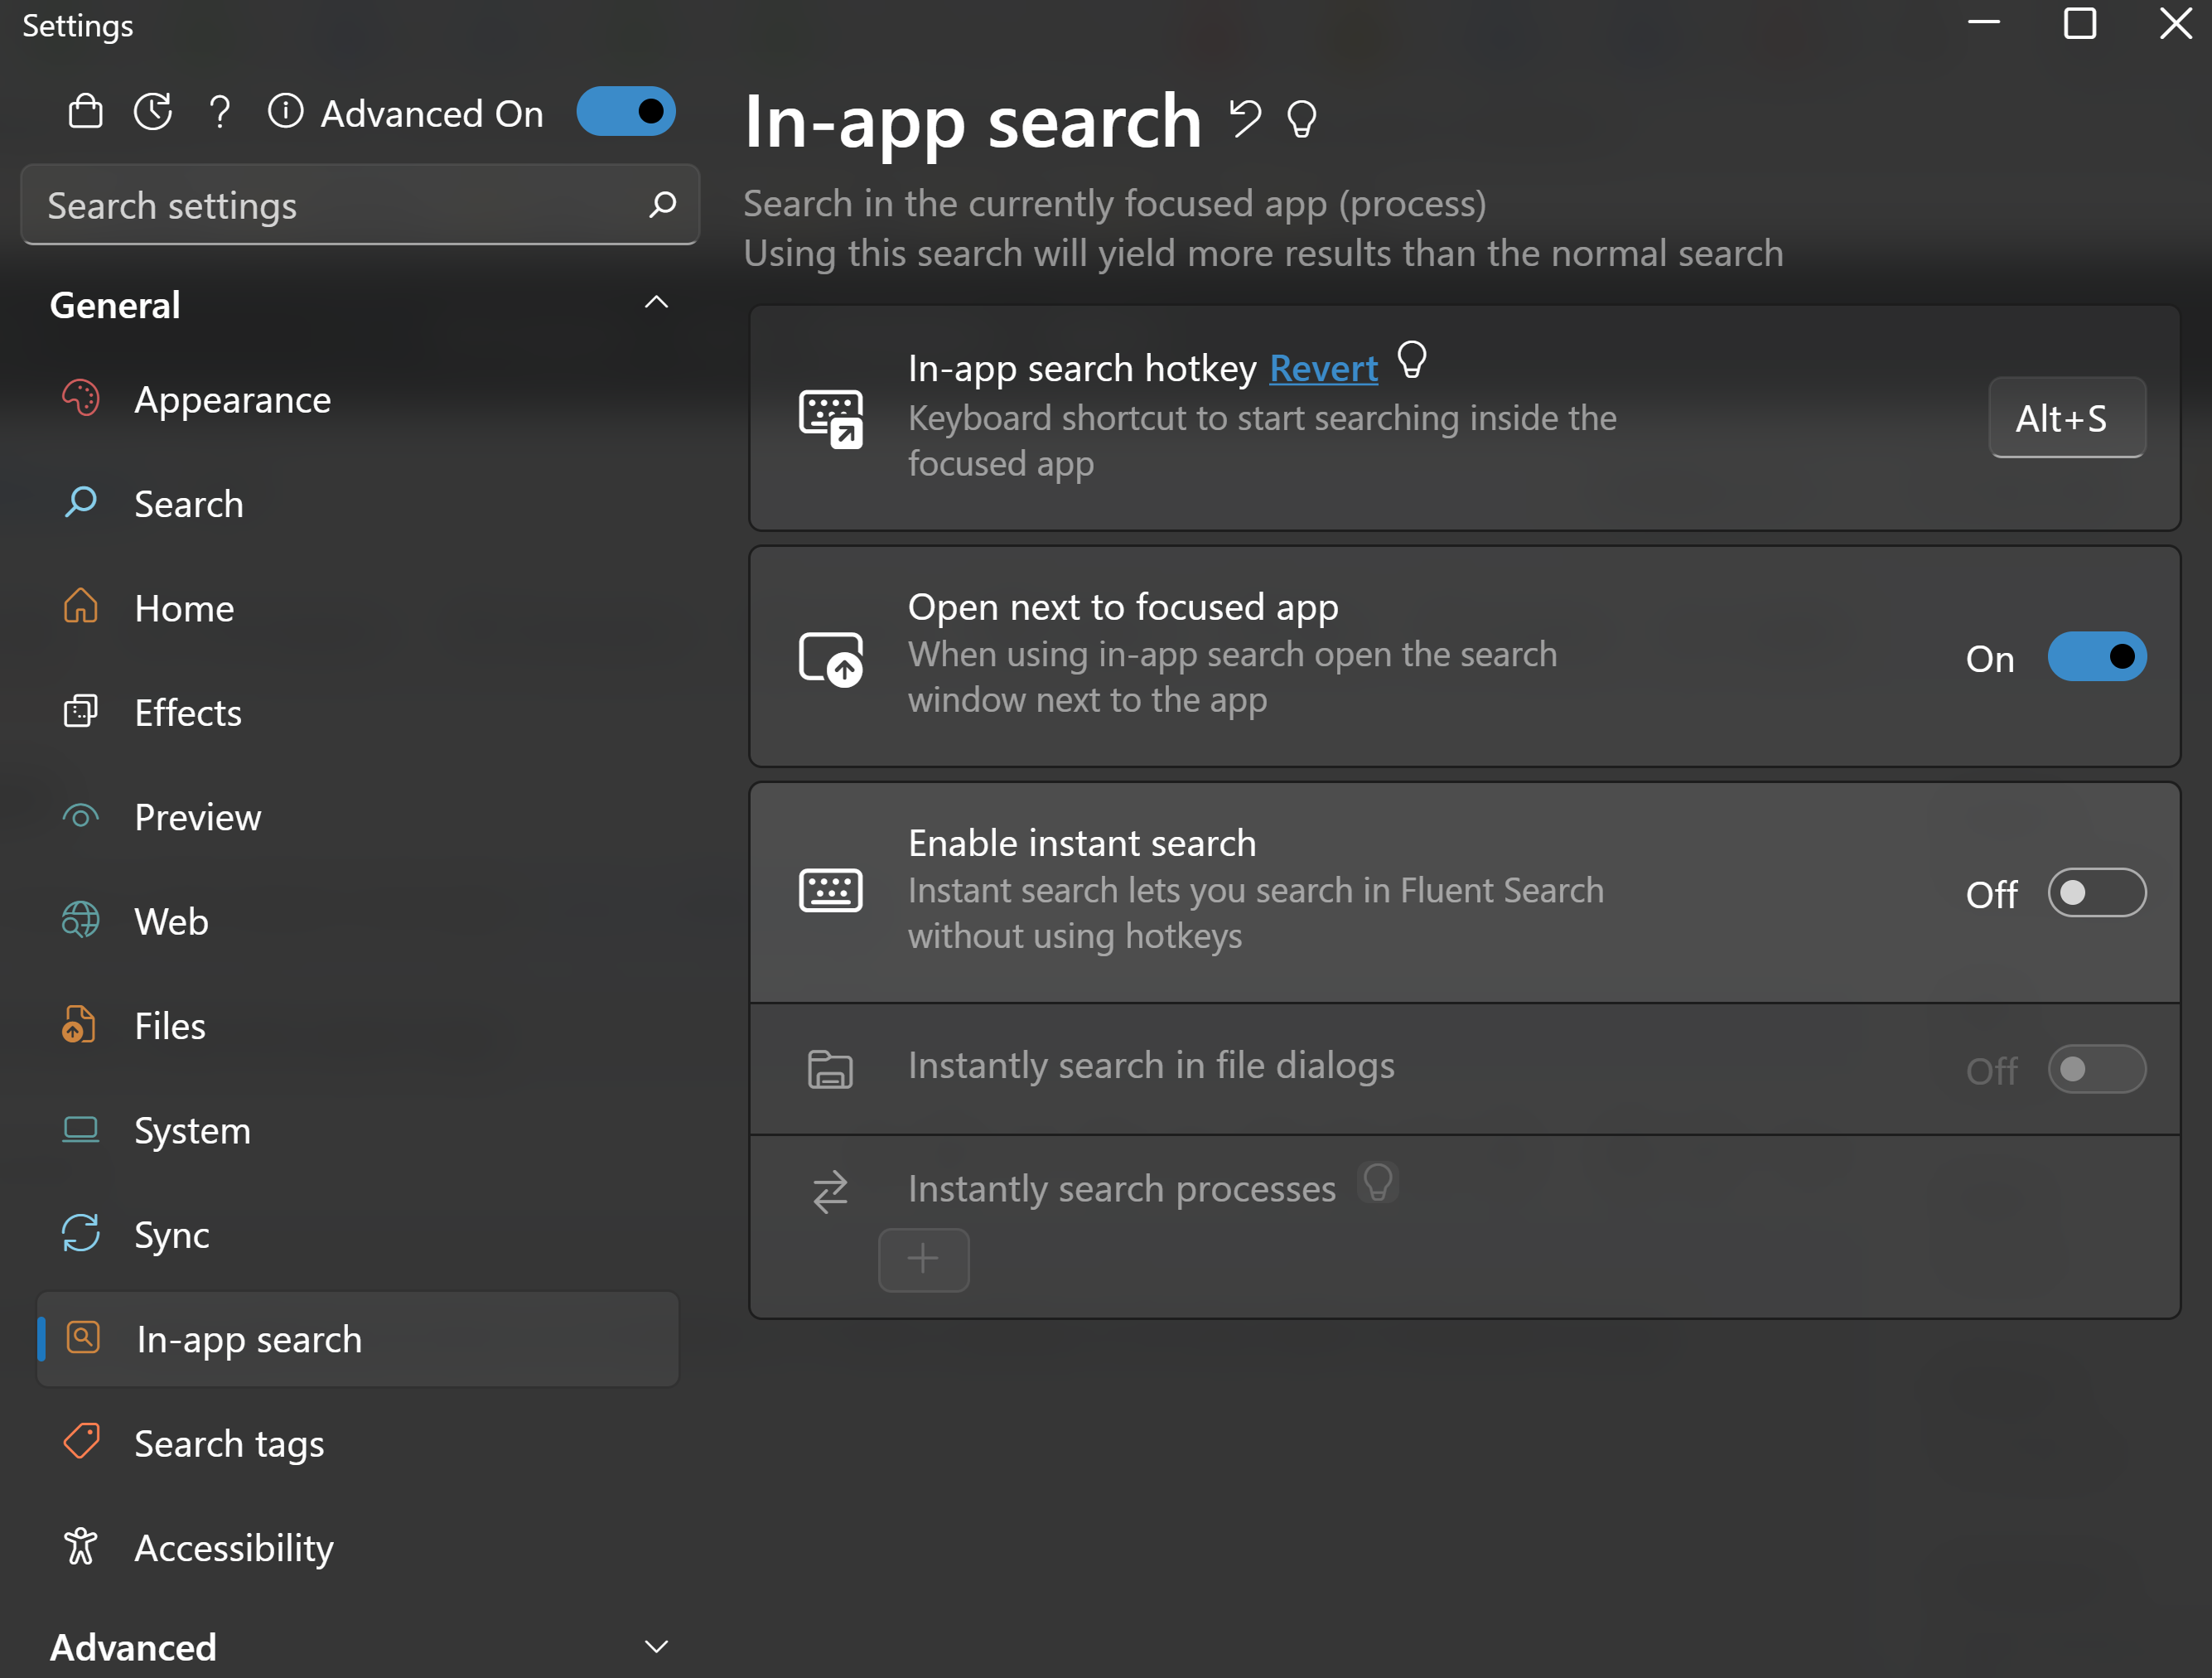Open the Appearance settings page
The image size is (2212, 1678).
(232, 399)
